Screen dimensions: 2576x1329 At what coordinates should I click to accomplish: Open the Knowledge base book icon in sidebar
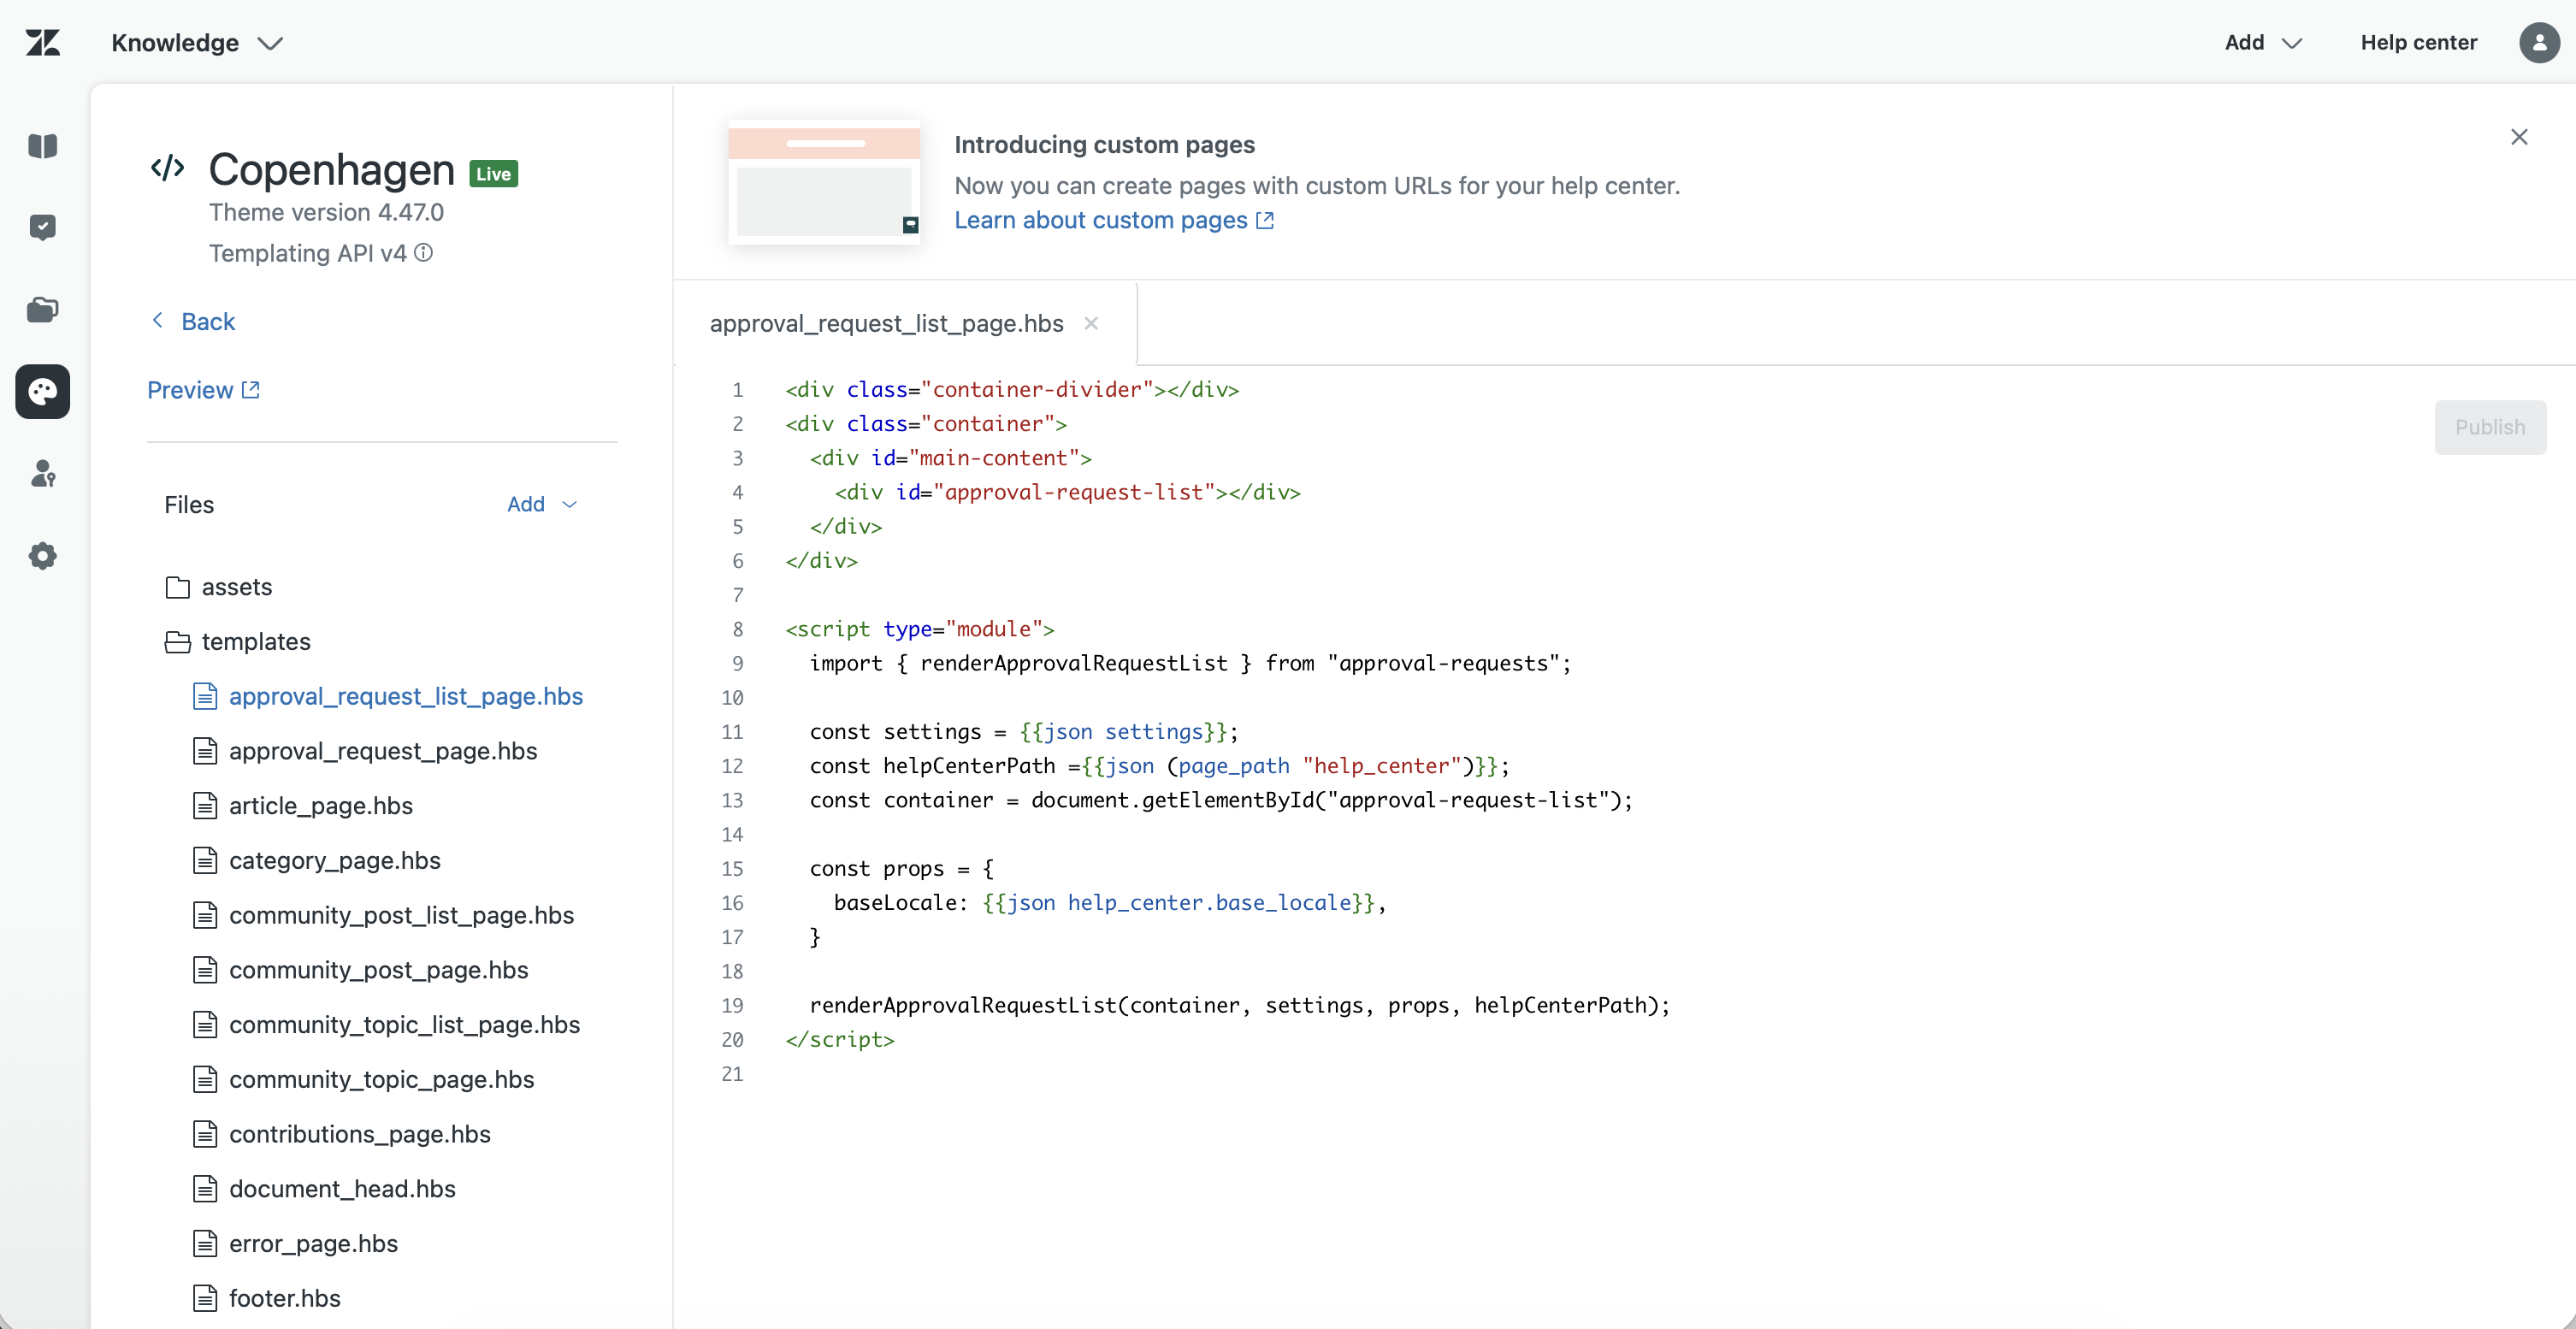coord(43,146)
